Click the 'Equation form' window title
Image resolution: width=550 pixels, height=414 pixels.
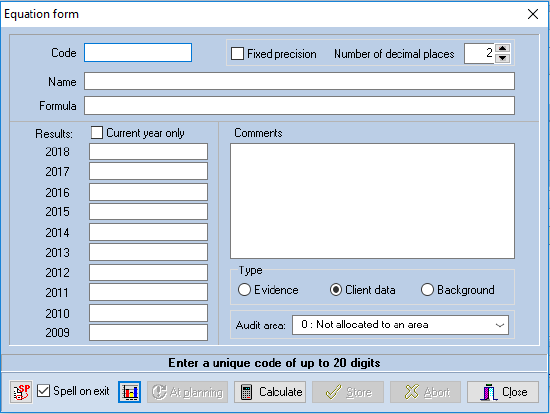41,14
